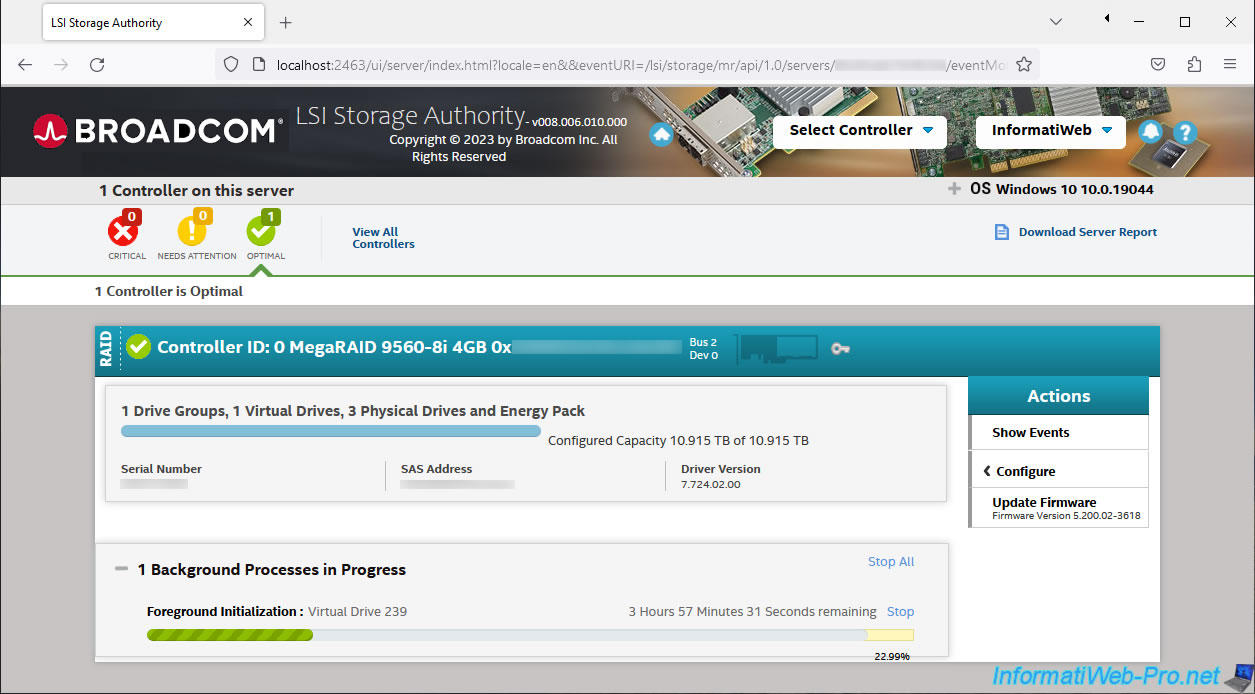Screen dimensions: 1255x694
Task: Click the shield tracking protection icon
Action: 231,64
